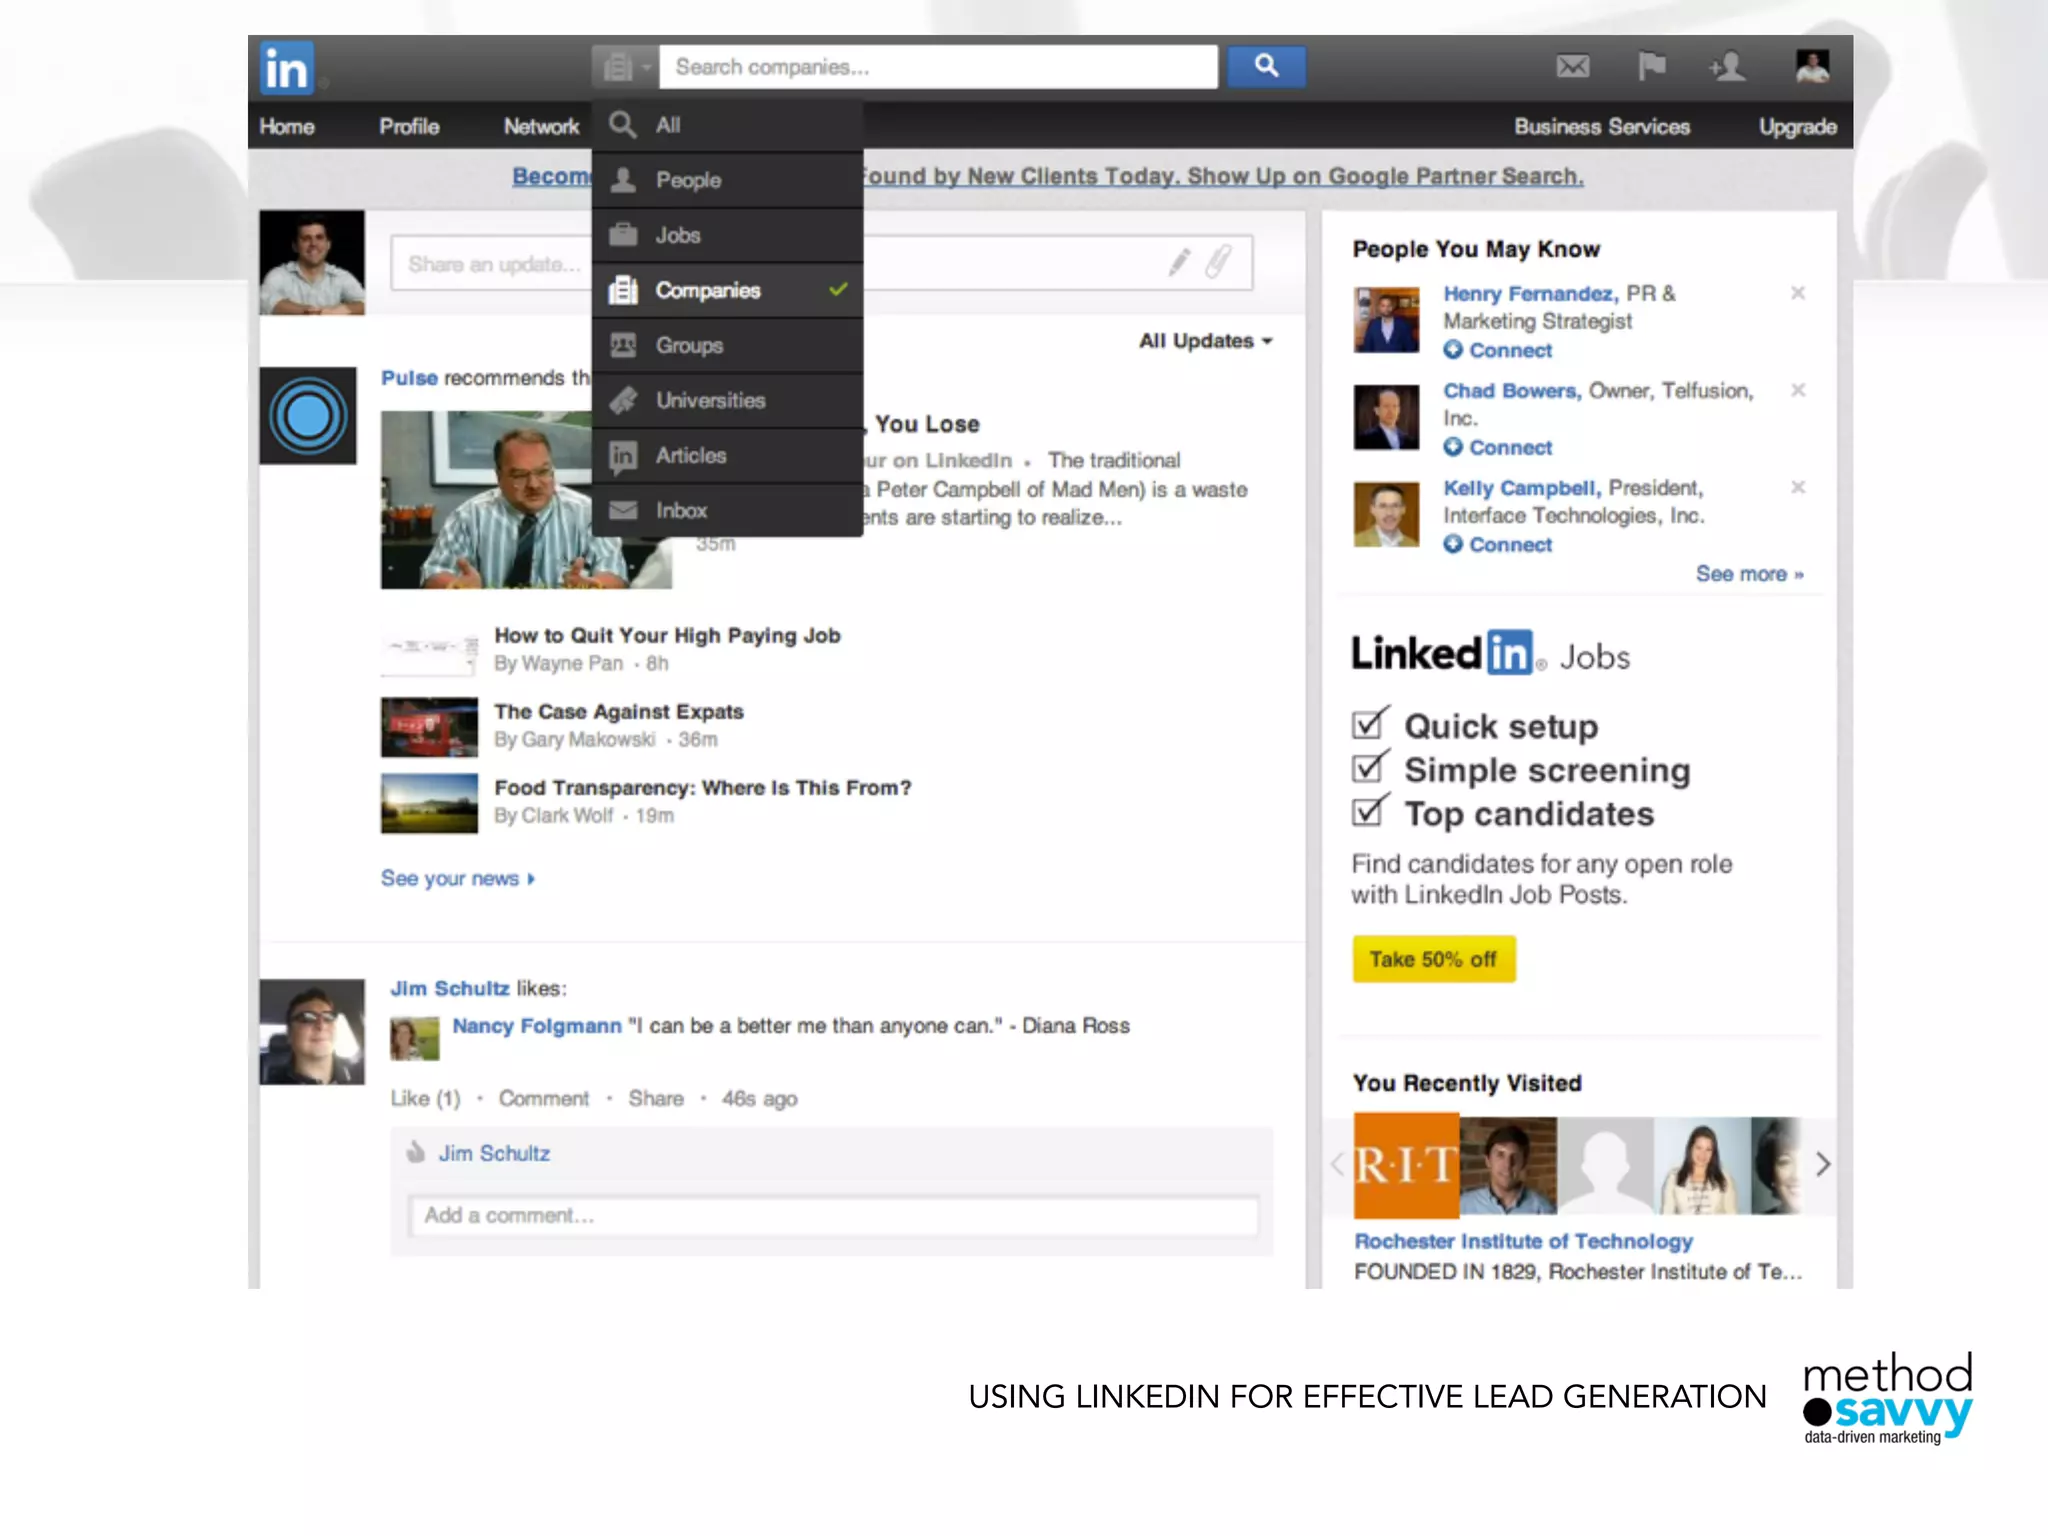Click the LinkedIn Jobs ad logo
This screenshot has width=2048, height=1536.
click(1490, 654)
